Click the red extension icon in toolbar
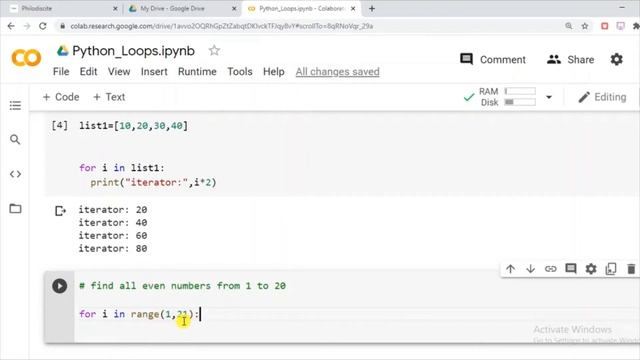Viewport: 640px width, 360px height. 604,26
